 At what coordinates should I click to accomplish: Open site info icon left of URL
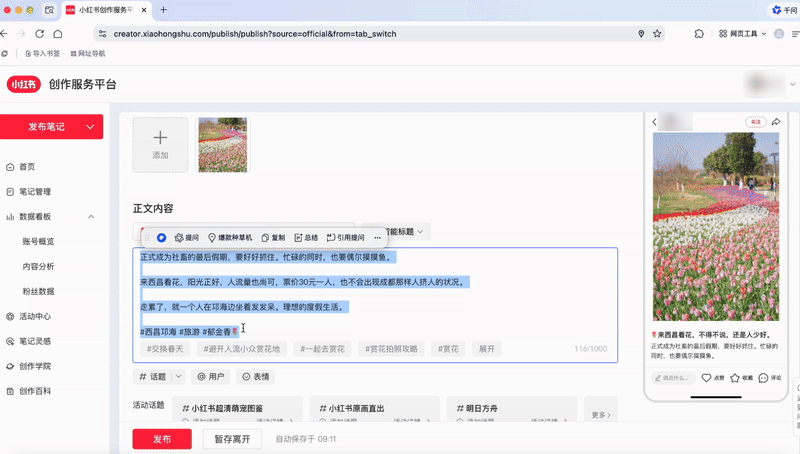click(x=103, y=34)
